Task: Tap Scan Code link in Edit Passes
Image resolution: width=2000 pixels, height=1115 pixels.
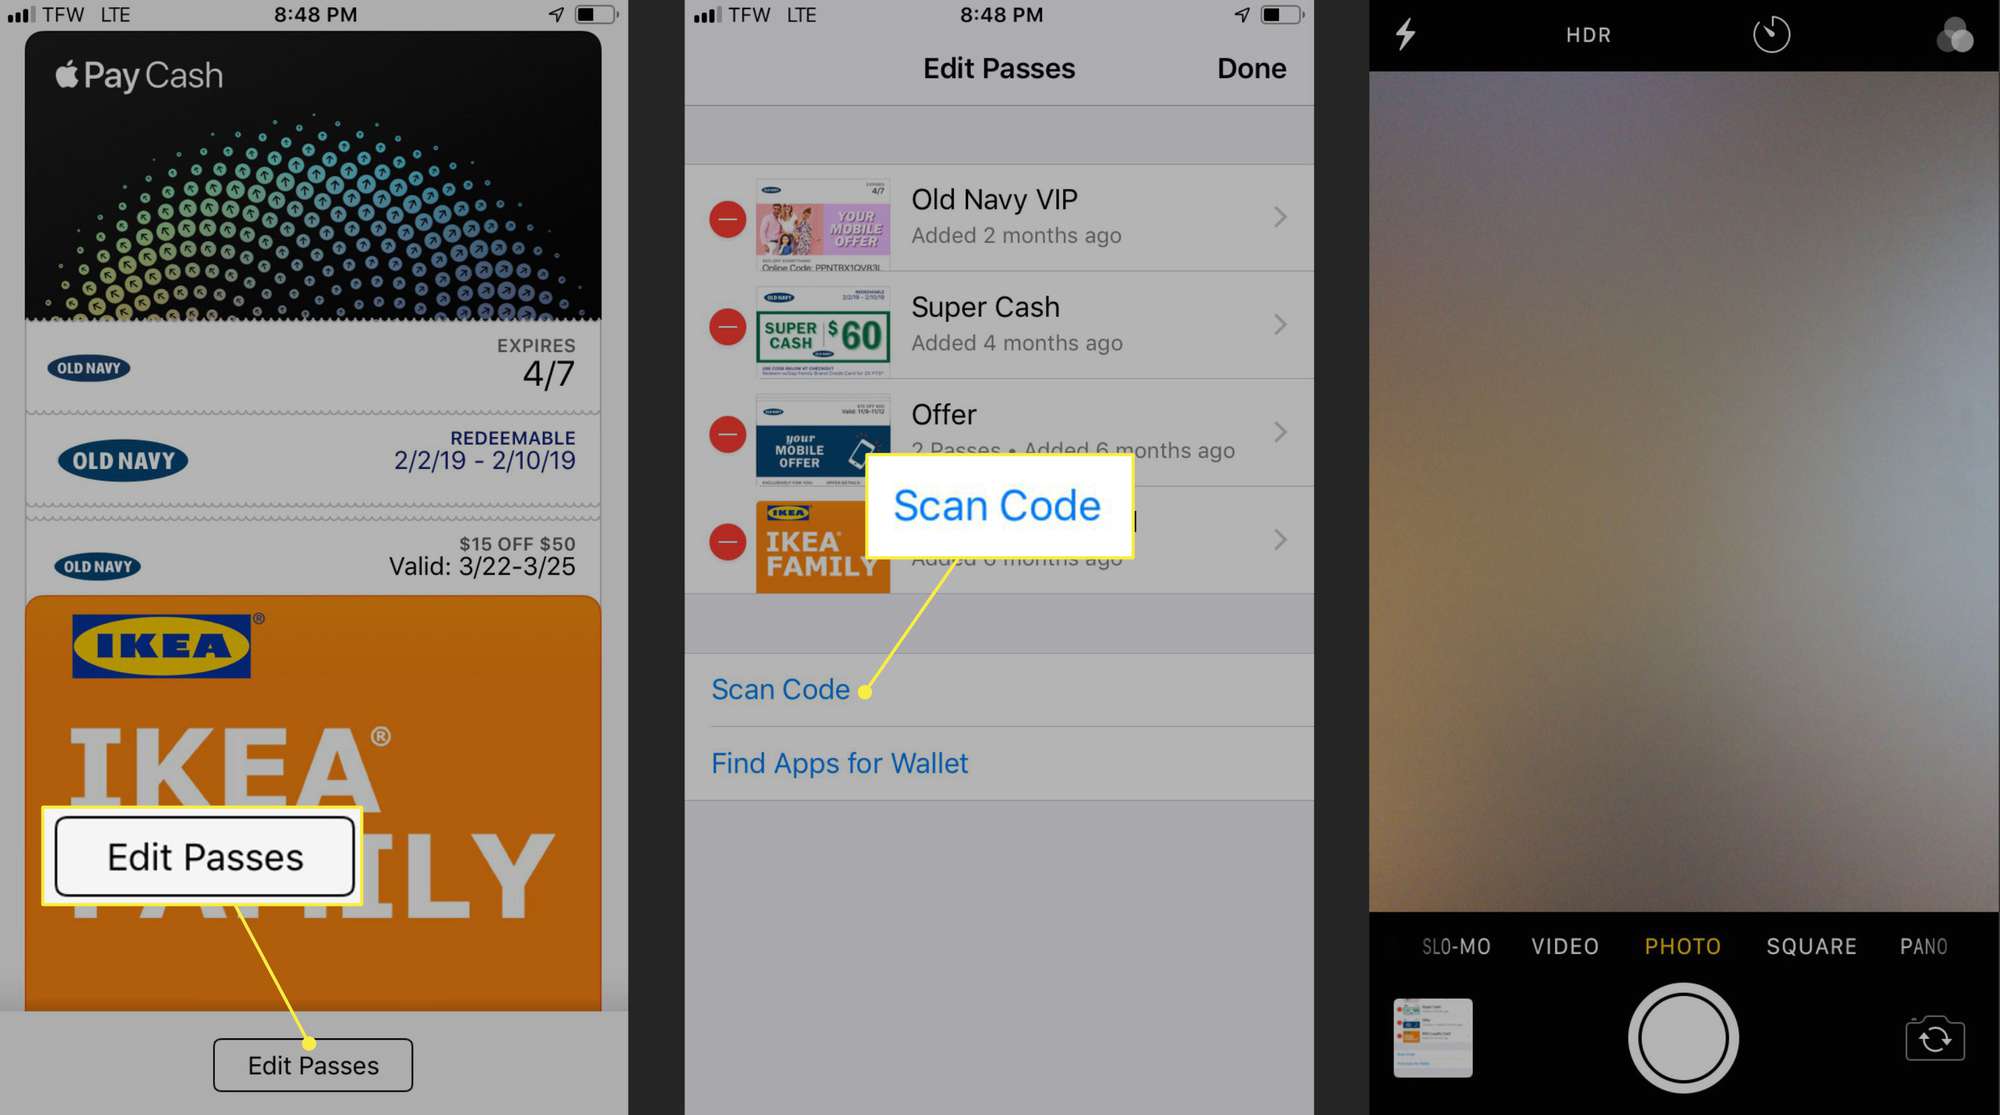Action: point(780,688)
